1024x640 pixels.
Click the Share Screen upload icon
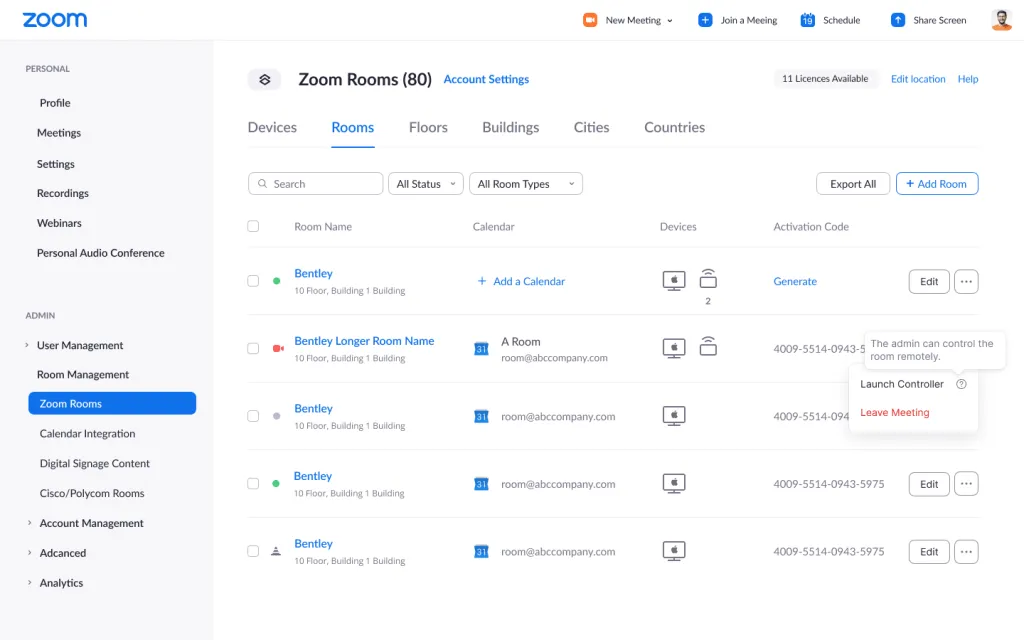pos(898,20)
